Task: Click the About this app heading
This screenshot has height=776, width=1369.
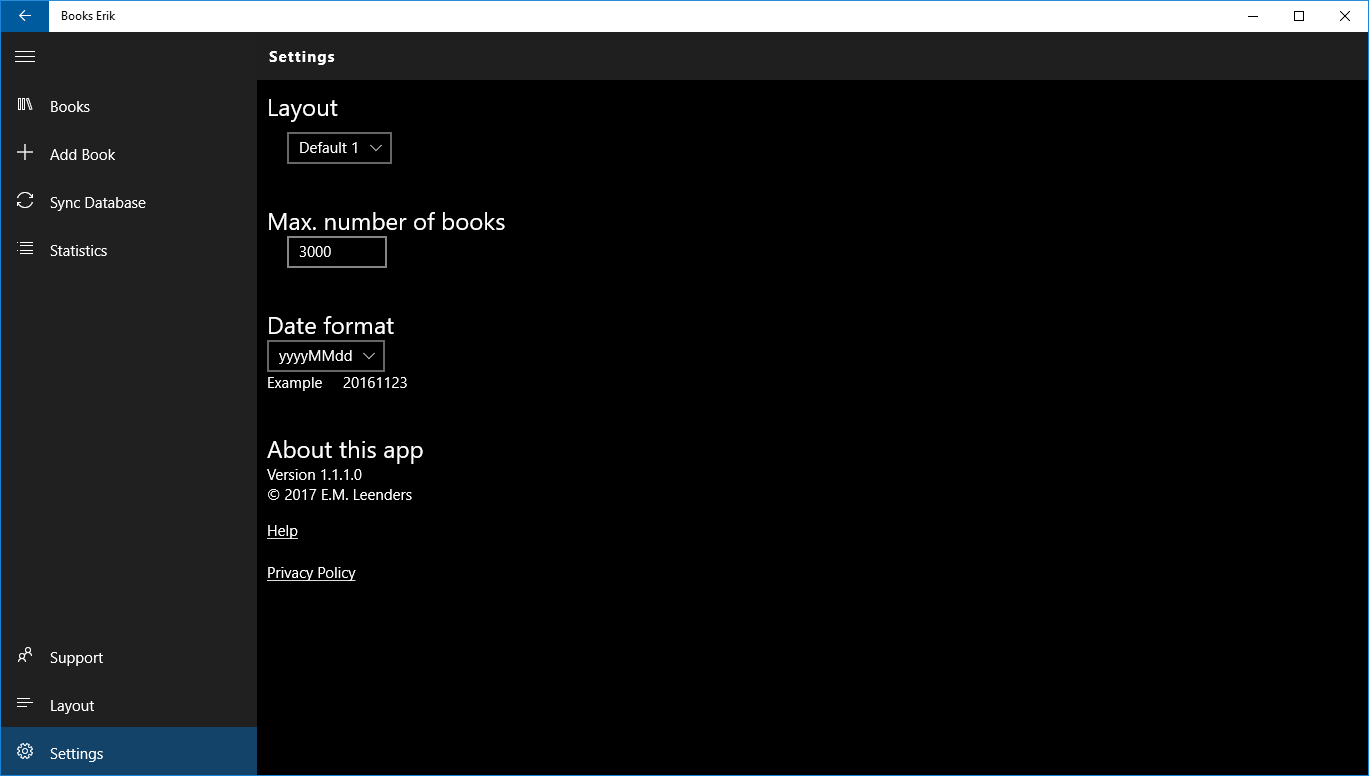Action: tap(345, 450)
